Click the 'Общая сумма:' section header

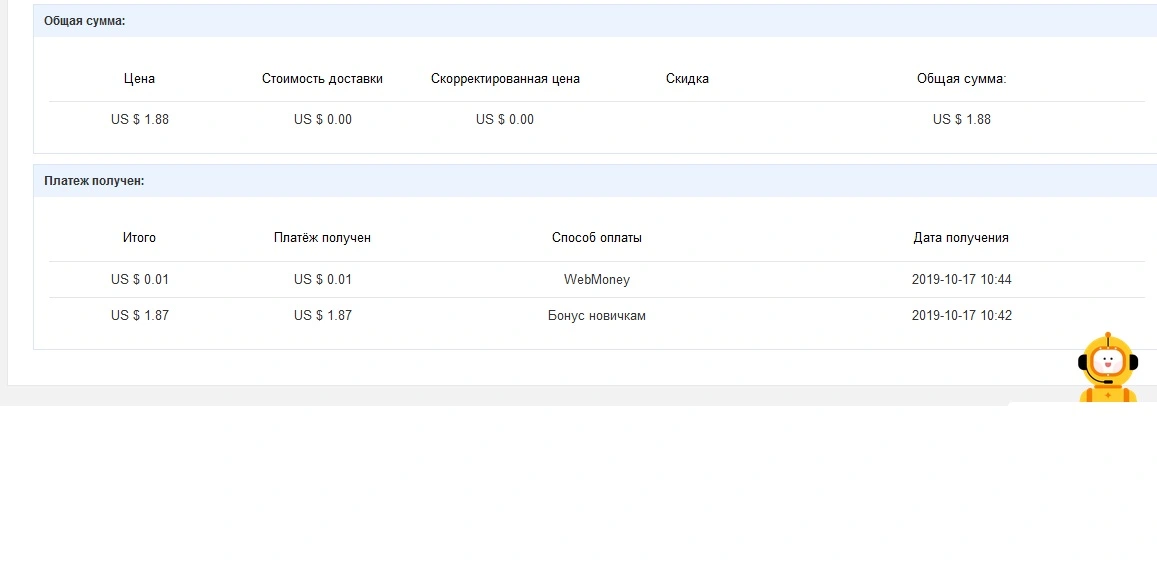(85, 21)
